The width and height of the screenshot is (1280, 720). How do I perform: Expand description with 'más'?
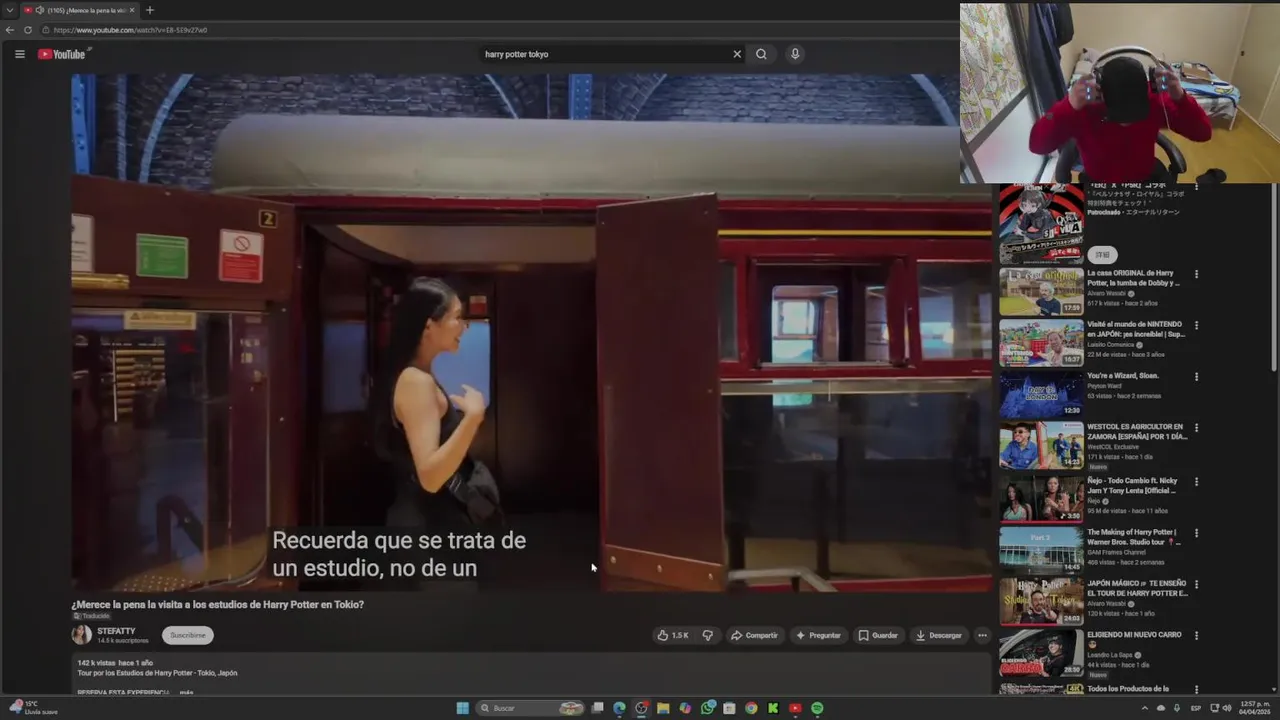(x=186, y=692)
